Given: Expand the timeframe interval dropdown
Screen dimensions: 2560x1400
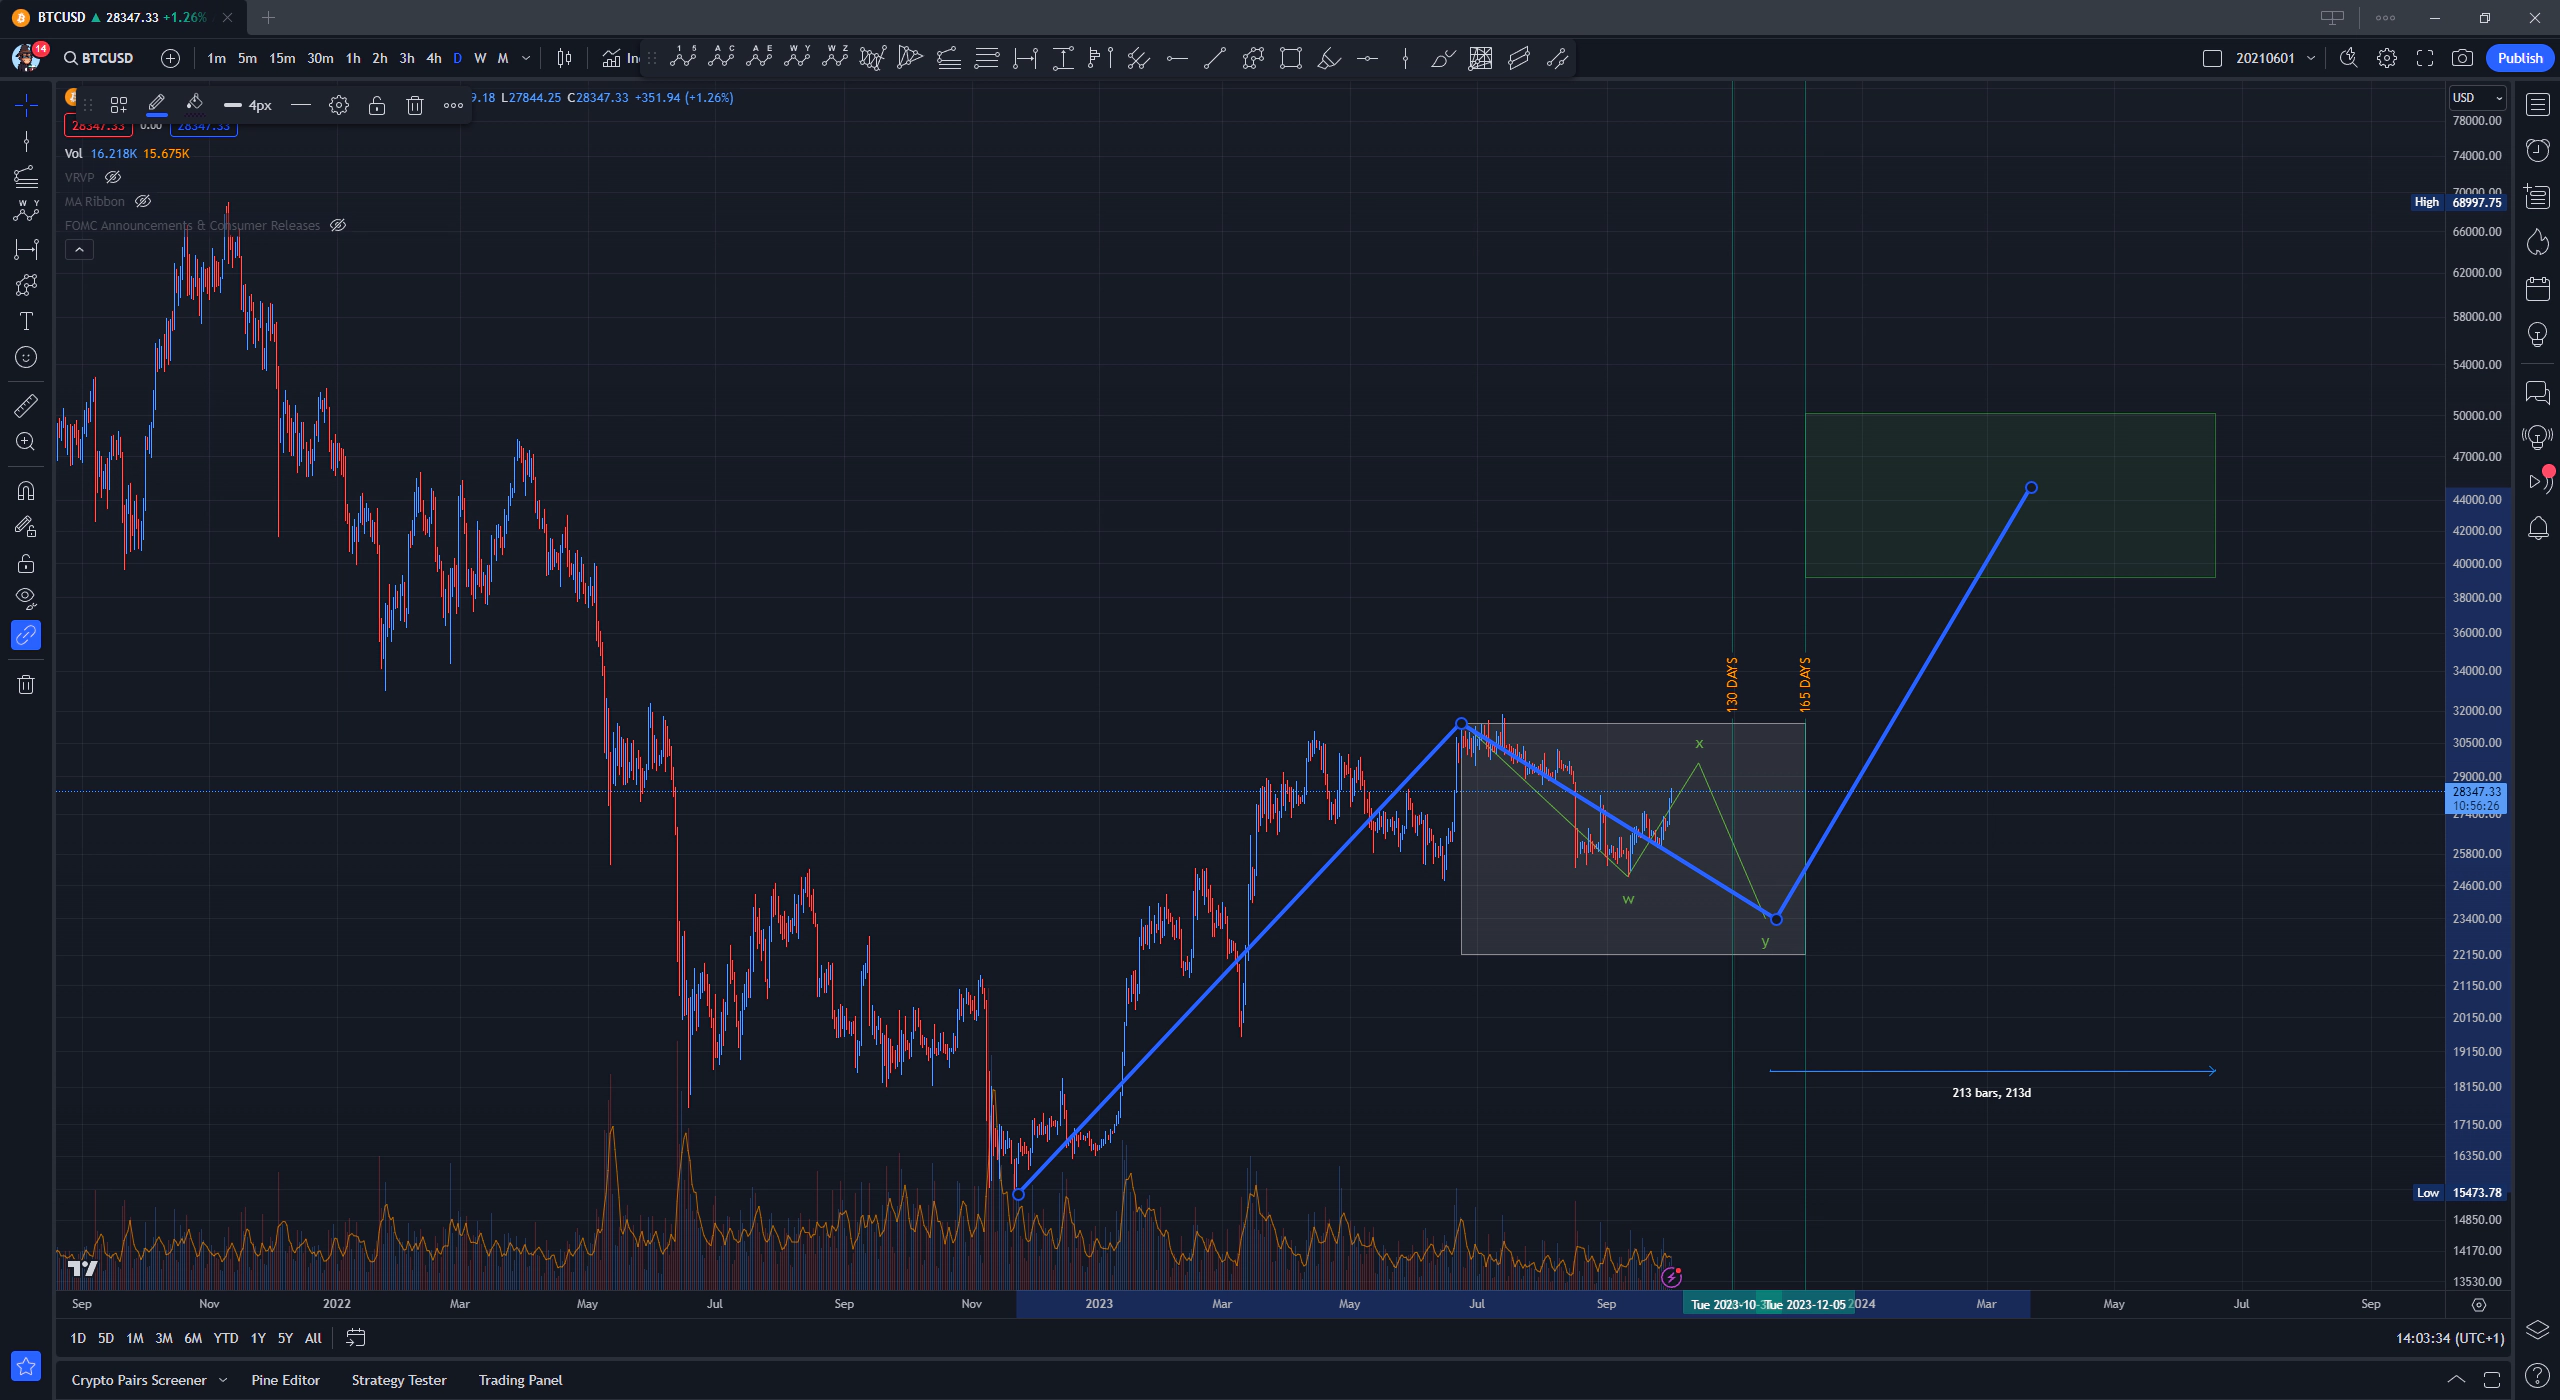Looking at the screenshot, I should point(526,58).
